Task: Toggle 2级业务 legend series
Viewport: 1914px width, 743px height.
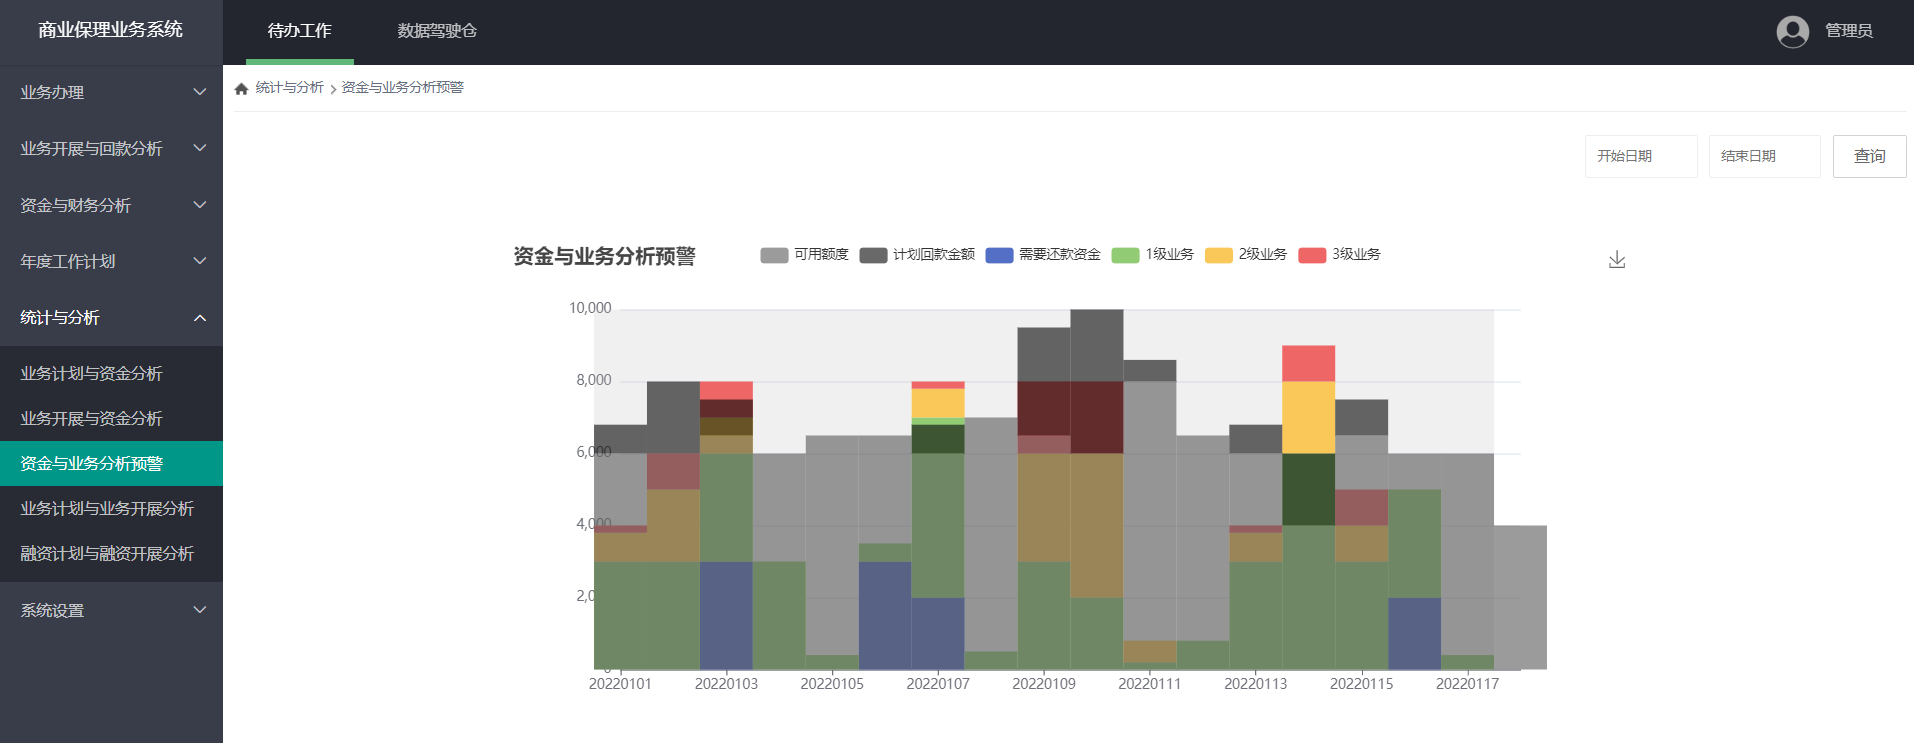Action: pyautogui.click(x=1246, y=255)
